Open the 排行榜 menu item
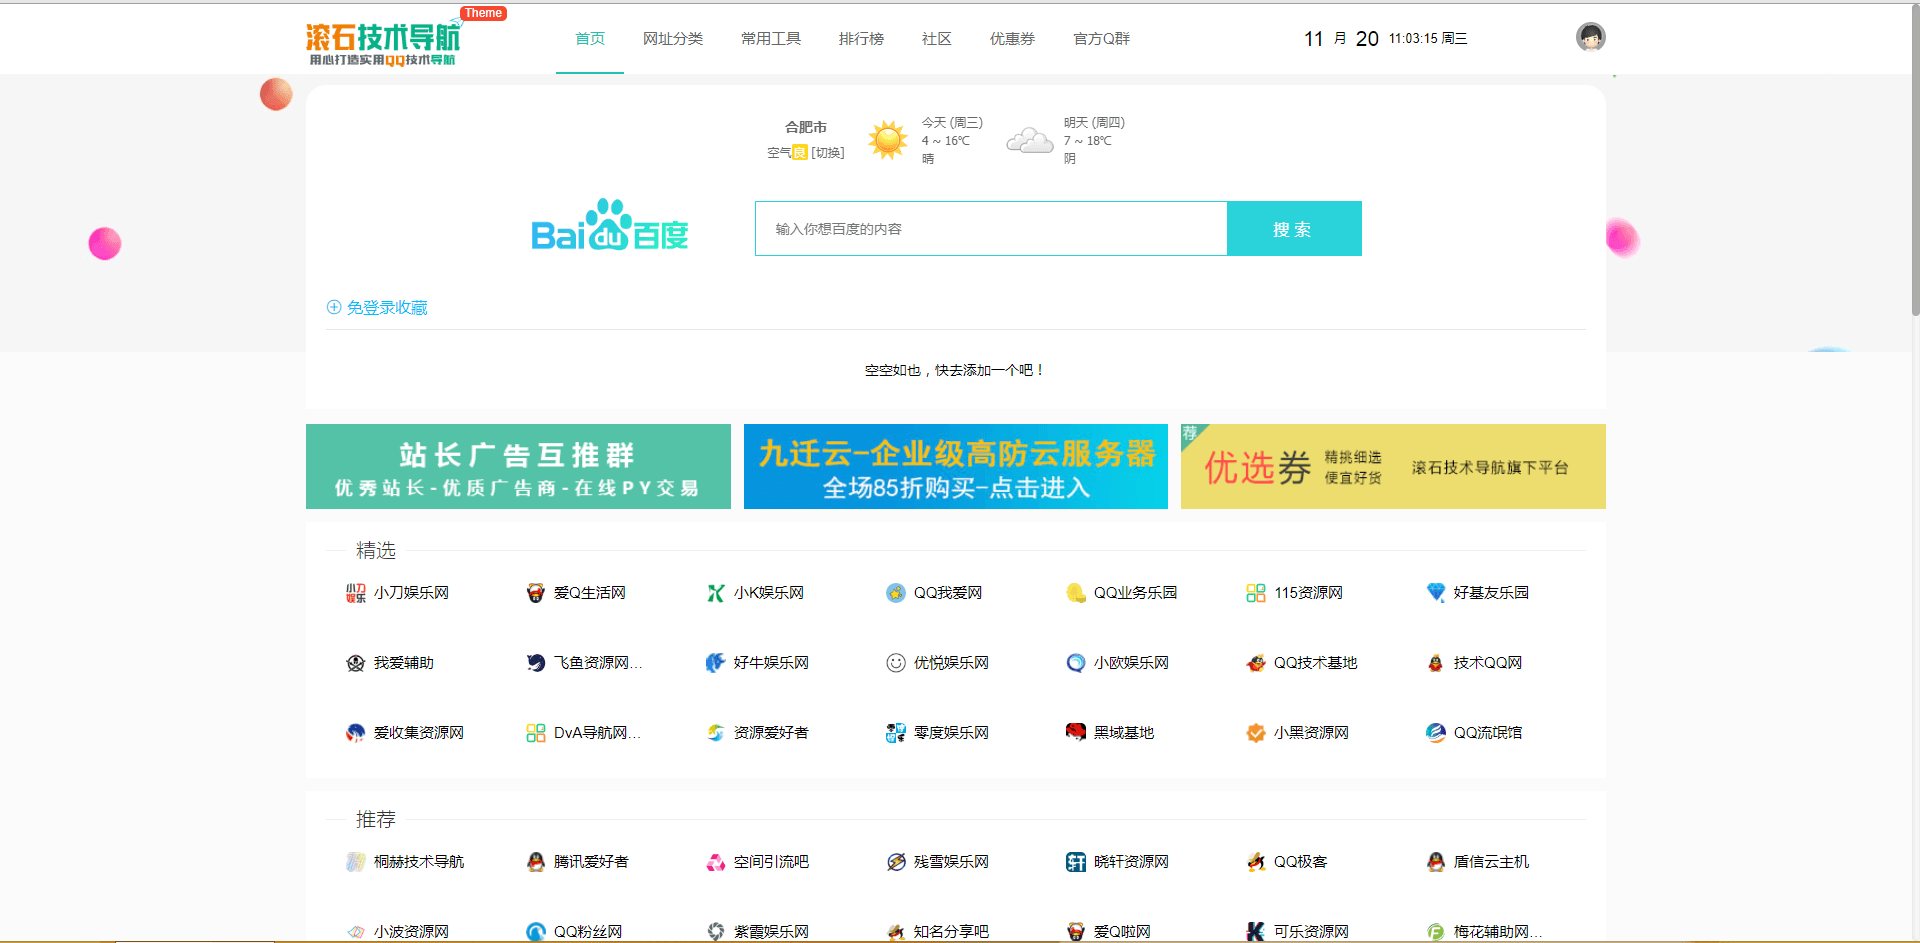 tap(861, 39)
